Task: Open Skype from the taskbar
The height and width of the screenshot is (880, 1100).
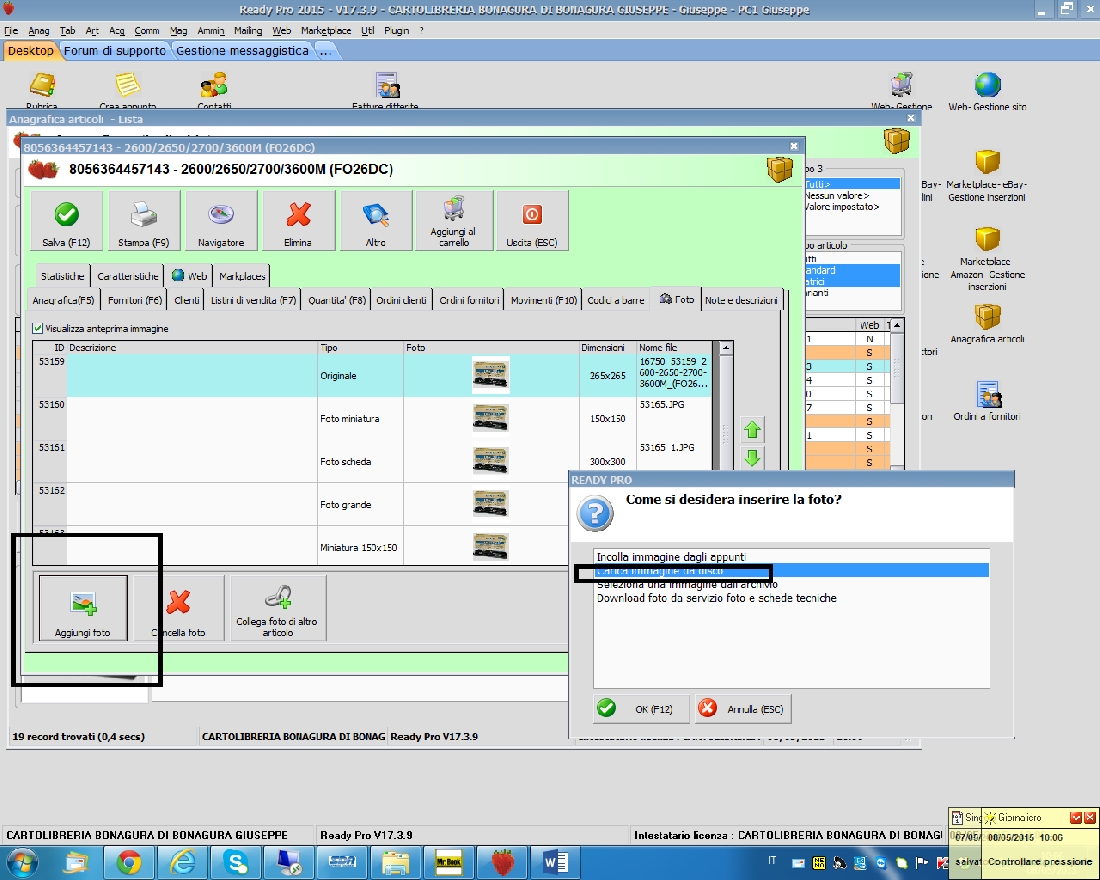Action: point(236,862)
